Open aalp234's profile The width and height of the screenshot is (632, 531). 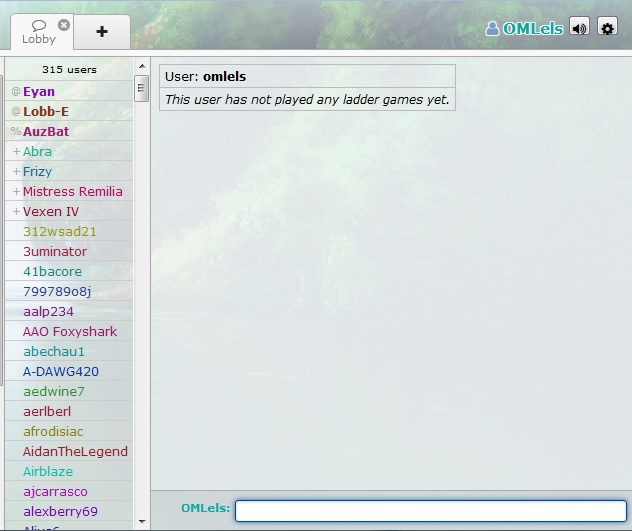click(69, 311)
